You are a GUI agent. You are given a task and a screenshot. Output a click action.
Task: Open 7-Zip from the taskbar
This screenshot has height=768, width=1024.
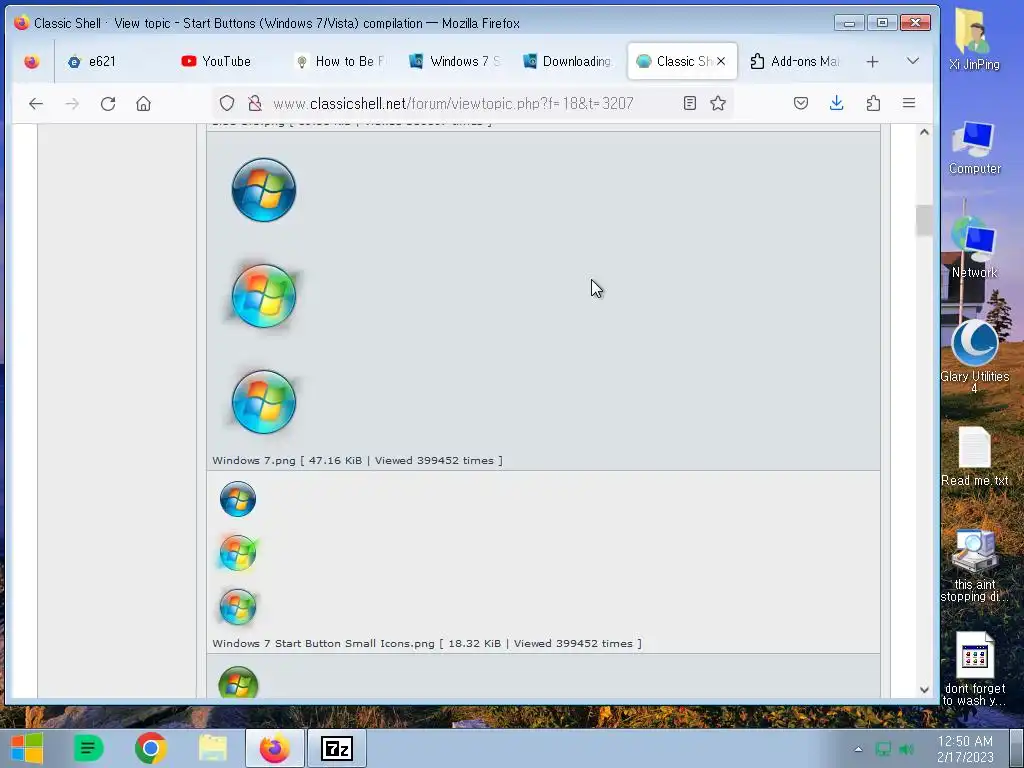point(337,748)
